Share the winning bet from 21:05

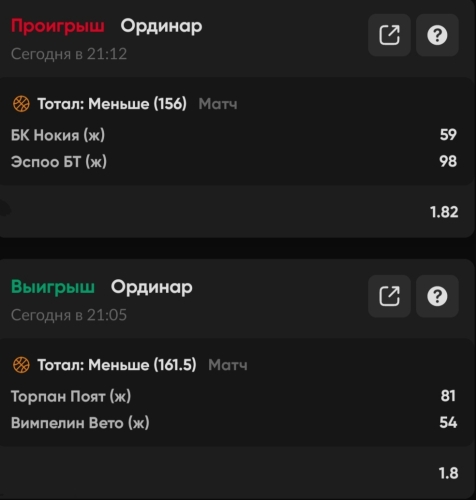click(389, 296)
